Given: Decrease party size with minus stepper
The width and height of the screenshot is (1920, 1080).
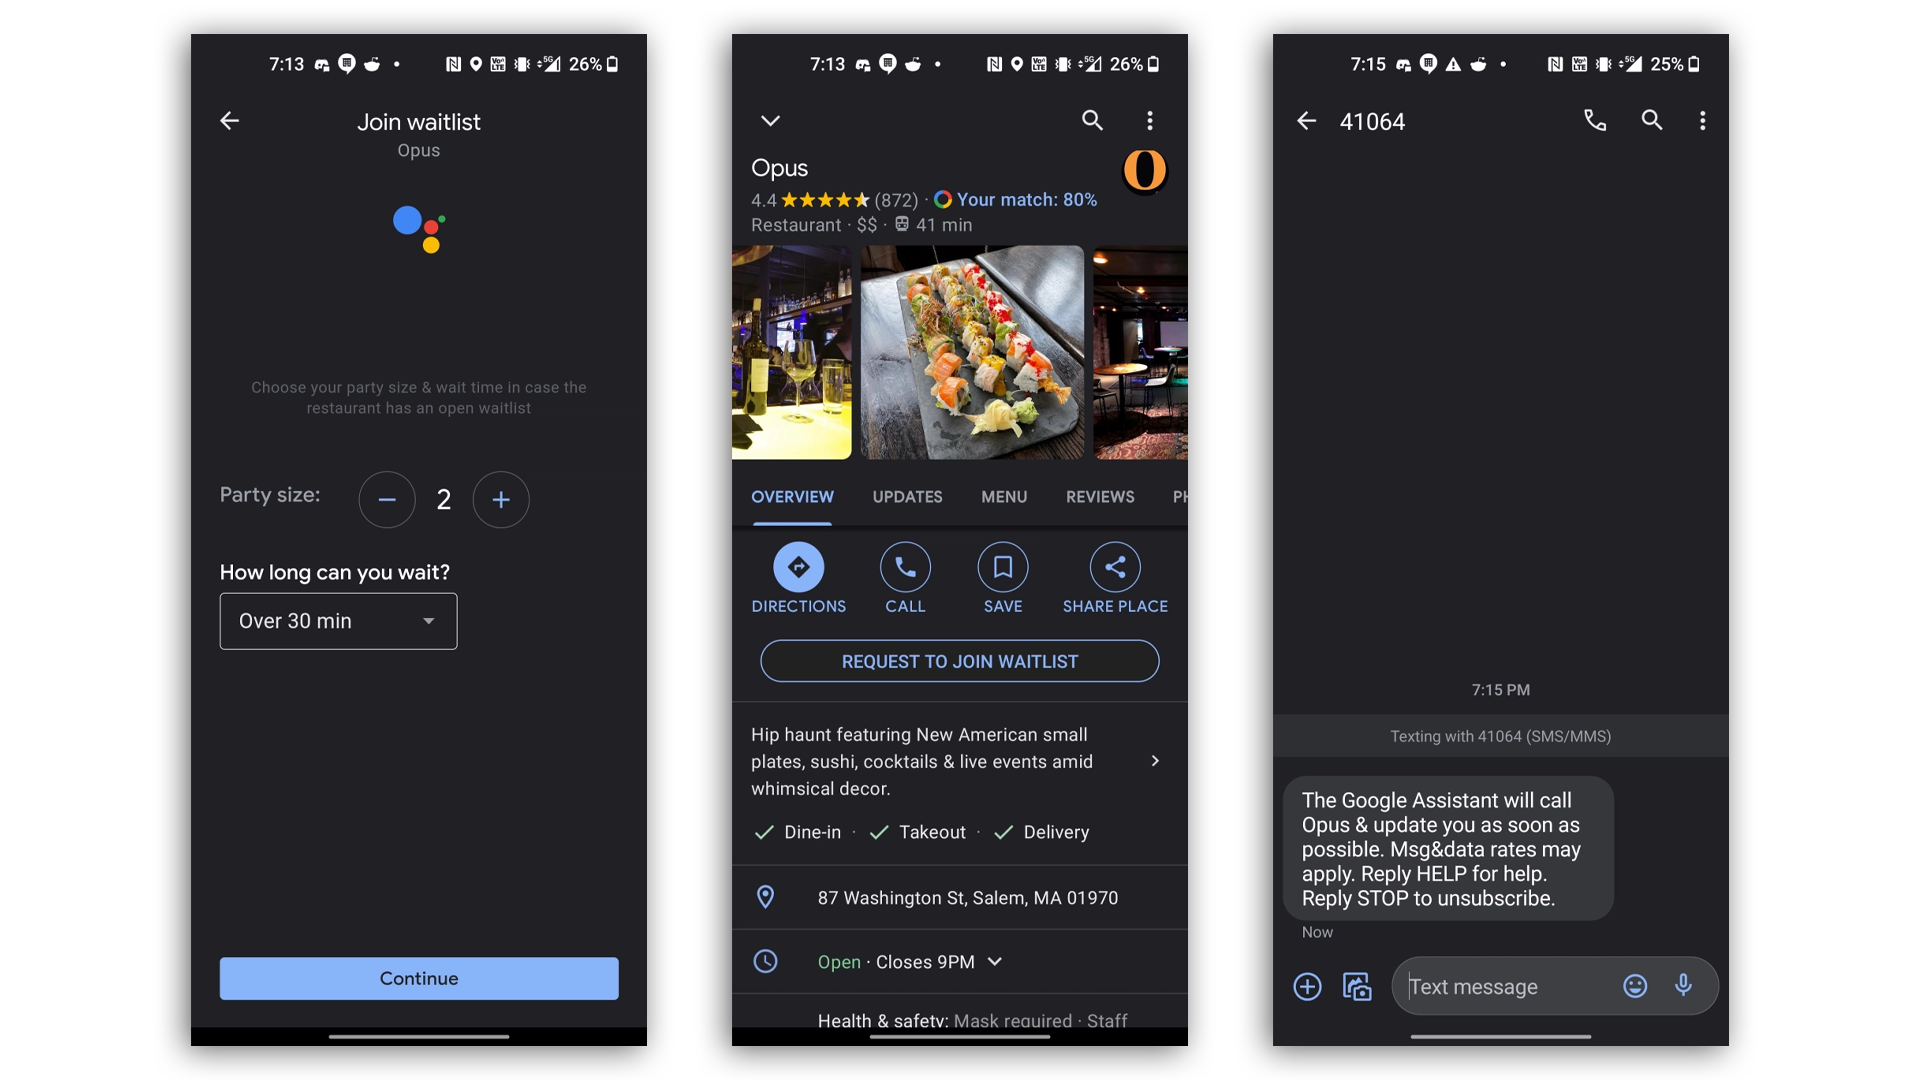Looking at the screenshot, I should [388, 498].
